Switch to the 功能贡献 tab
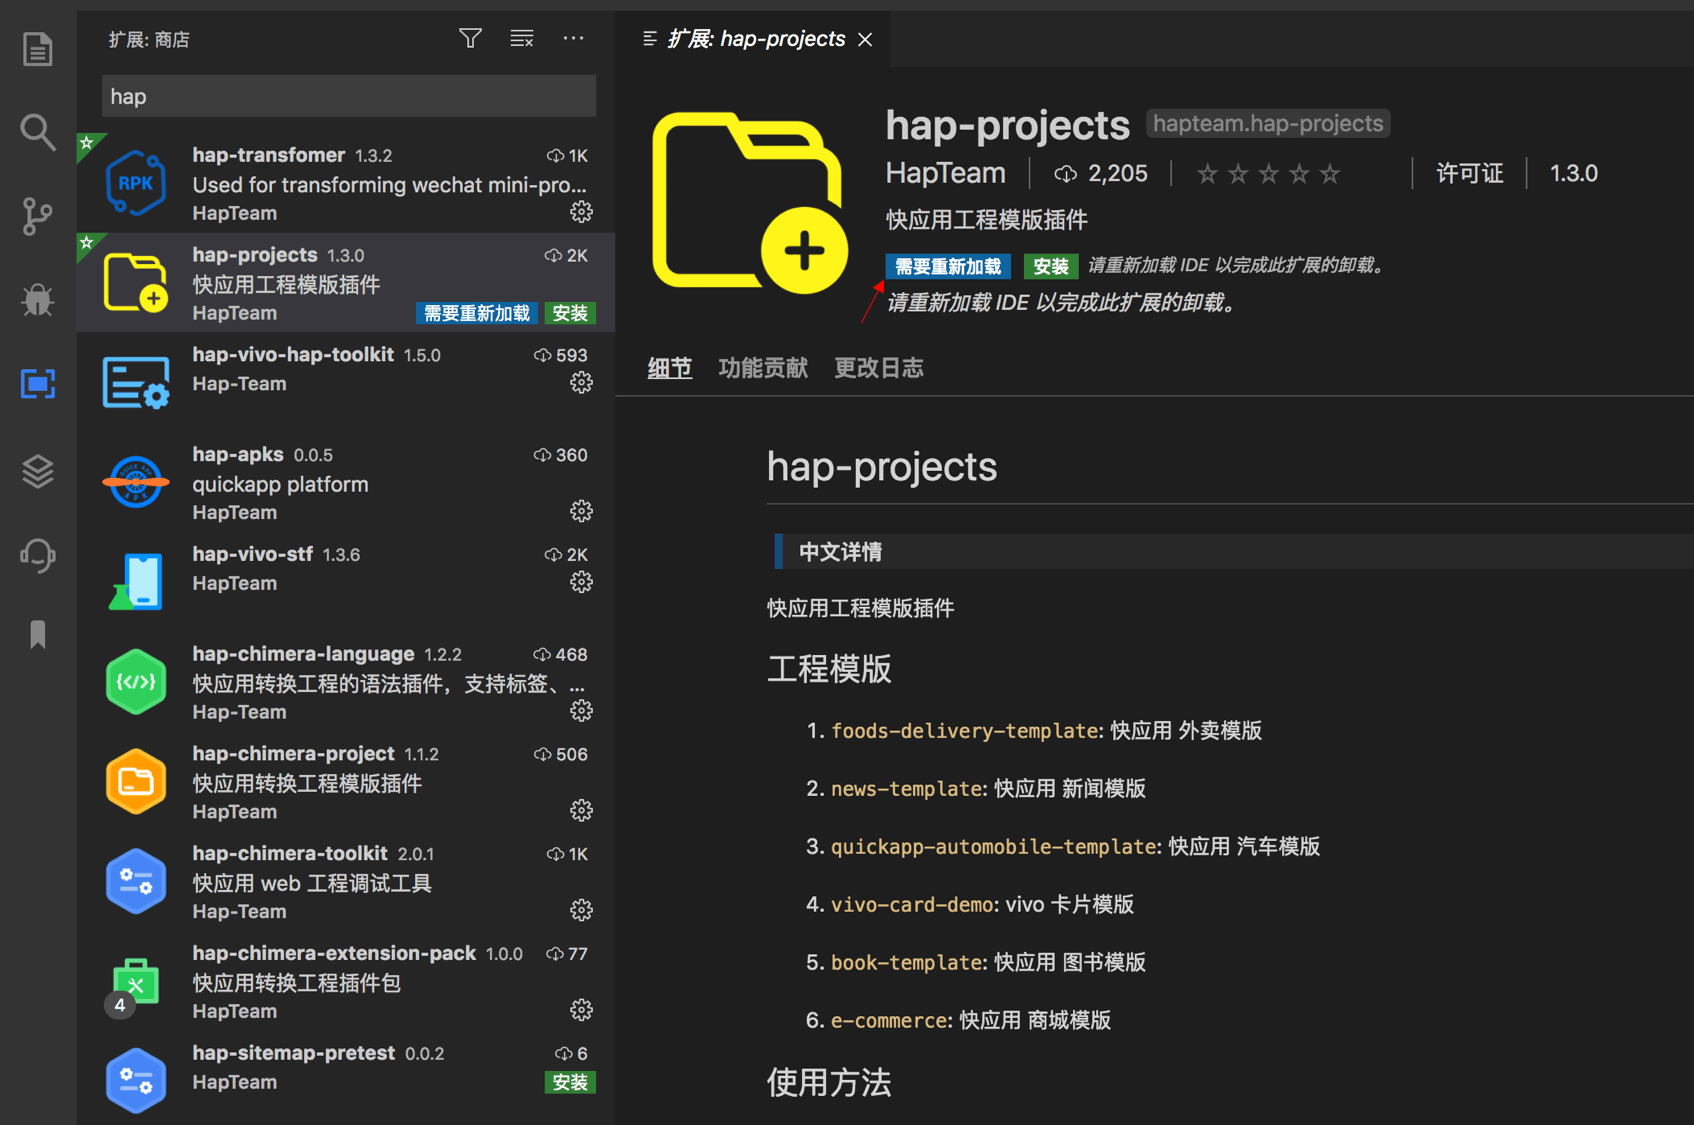 (x=763, y=368)
